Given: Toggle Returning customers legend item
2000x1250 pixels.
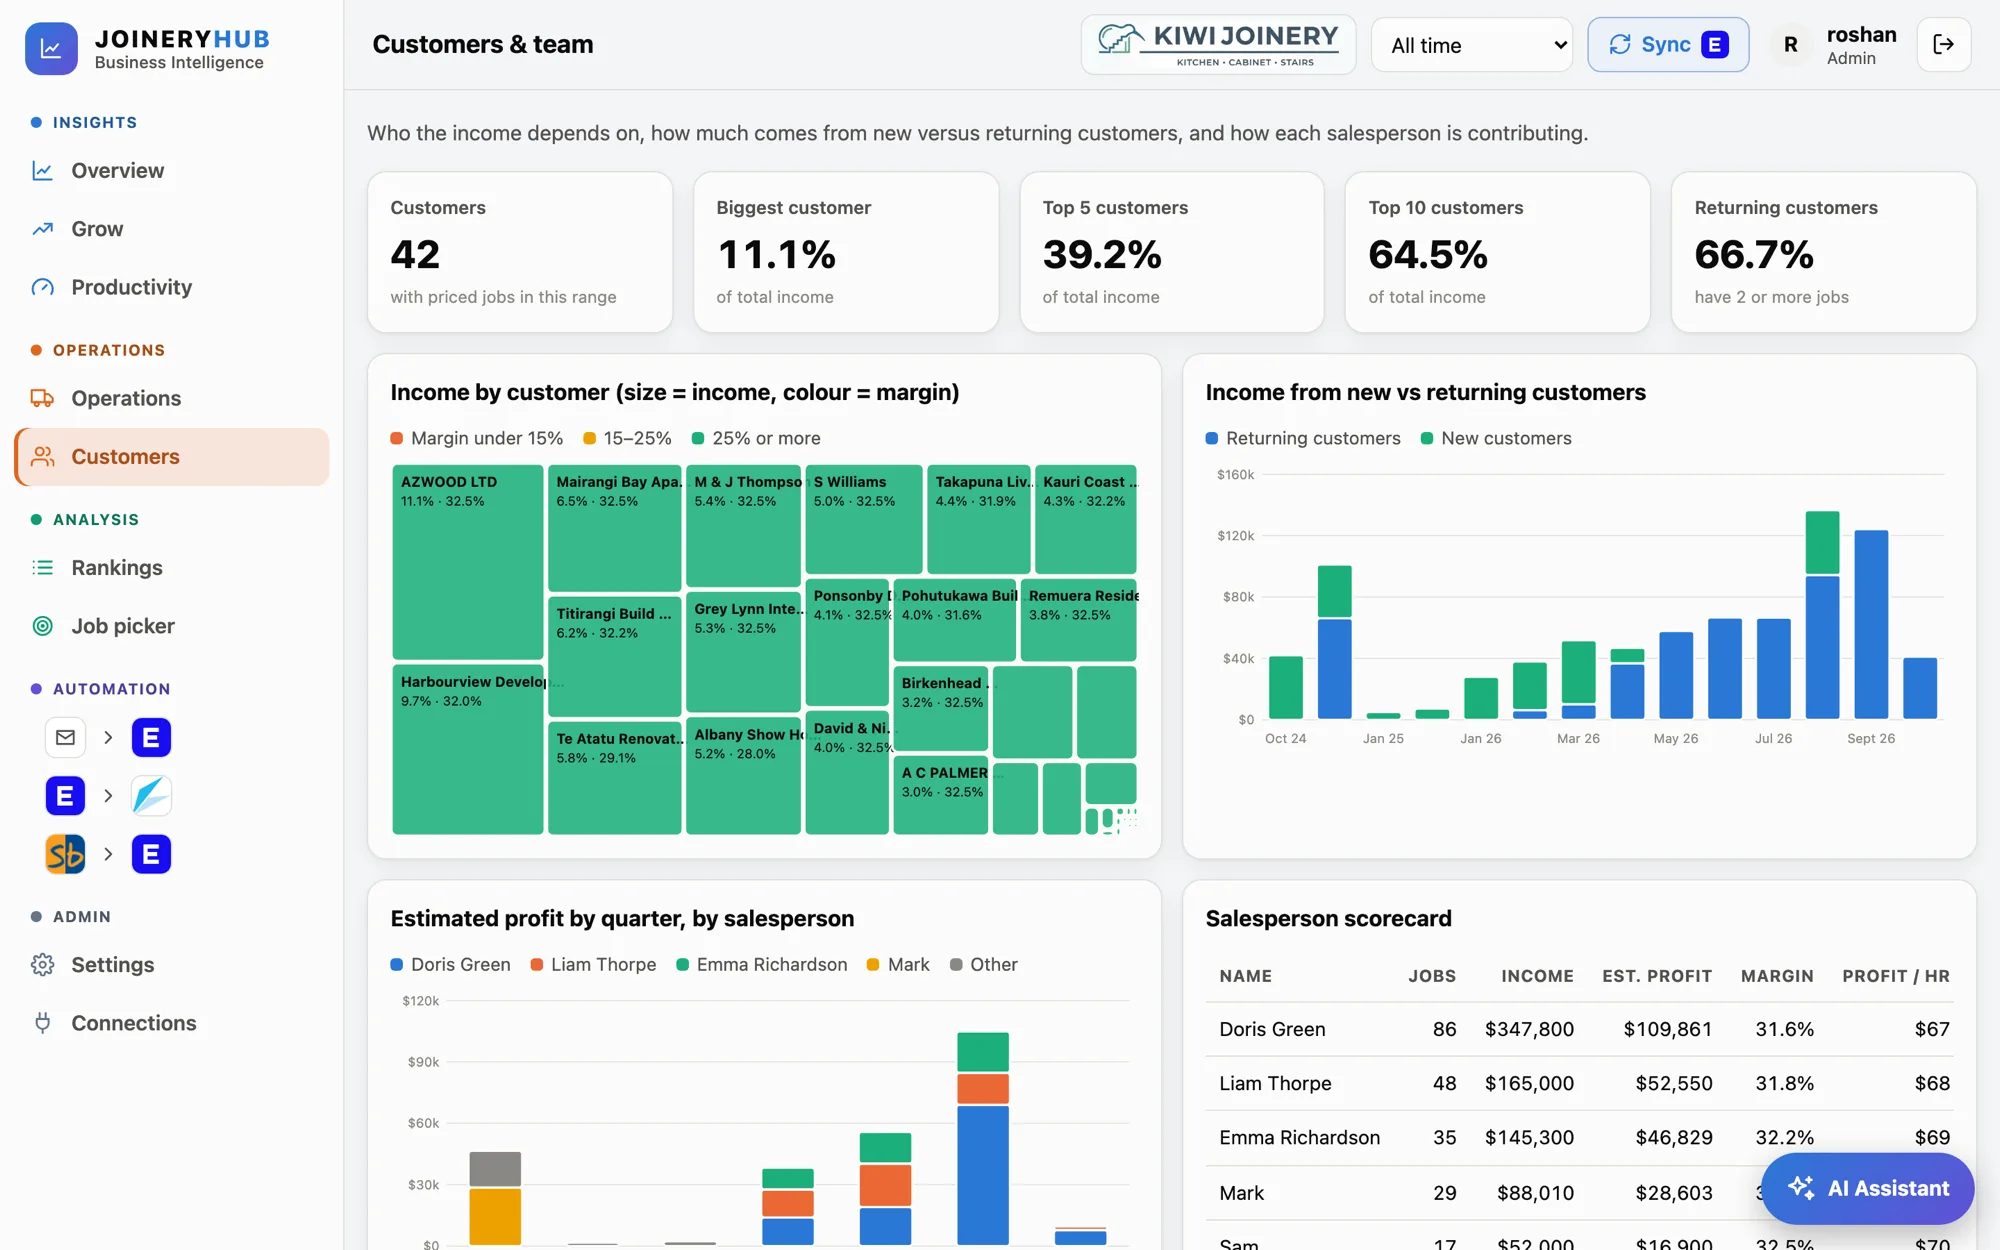Looking at the screenshot, I should (x=1303, y=438).
